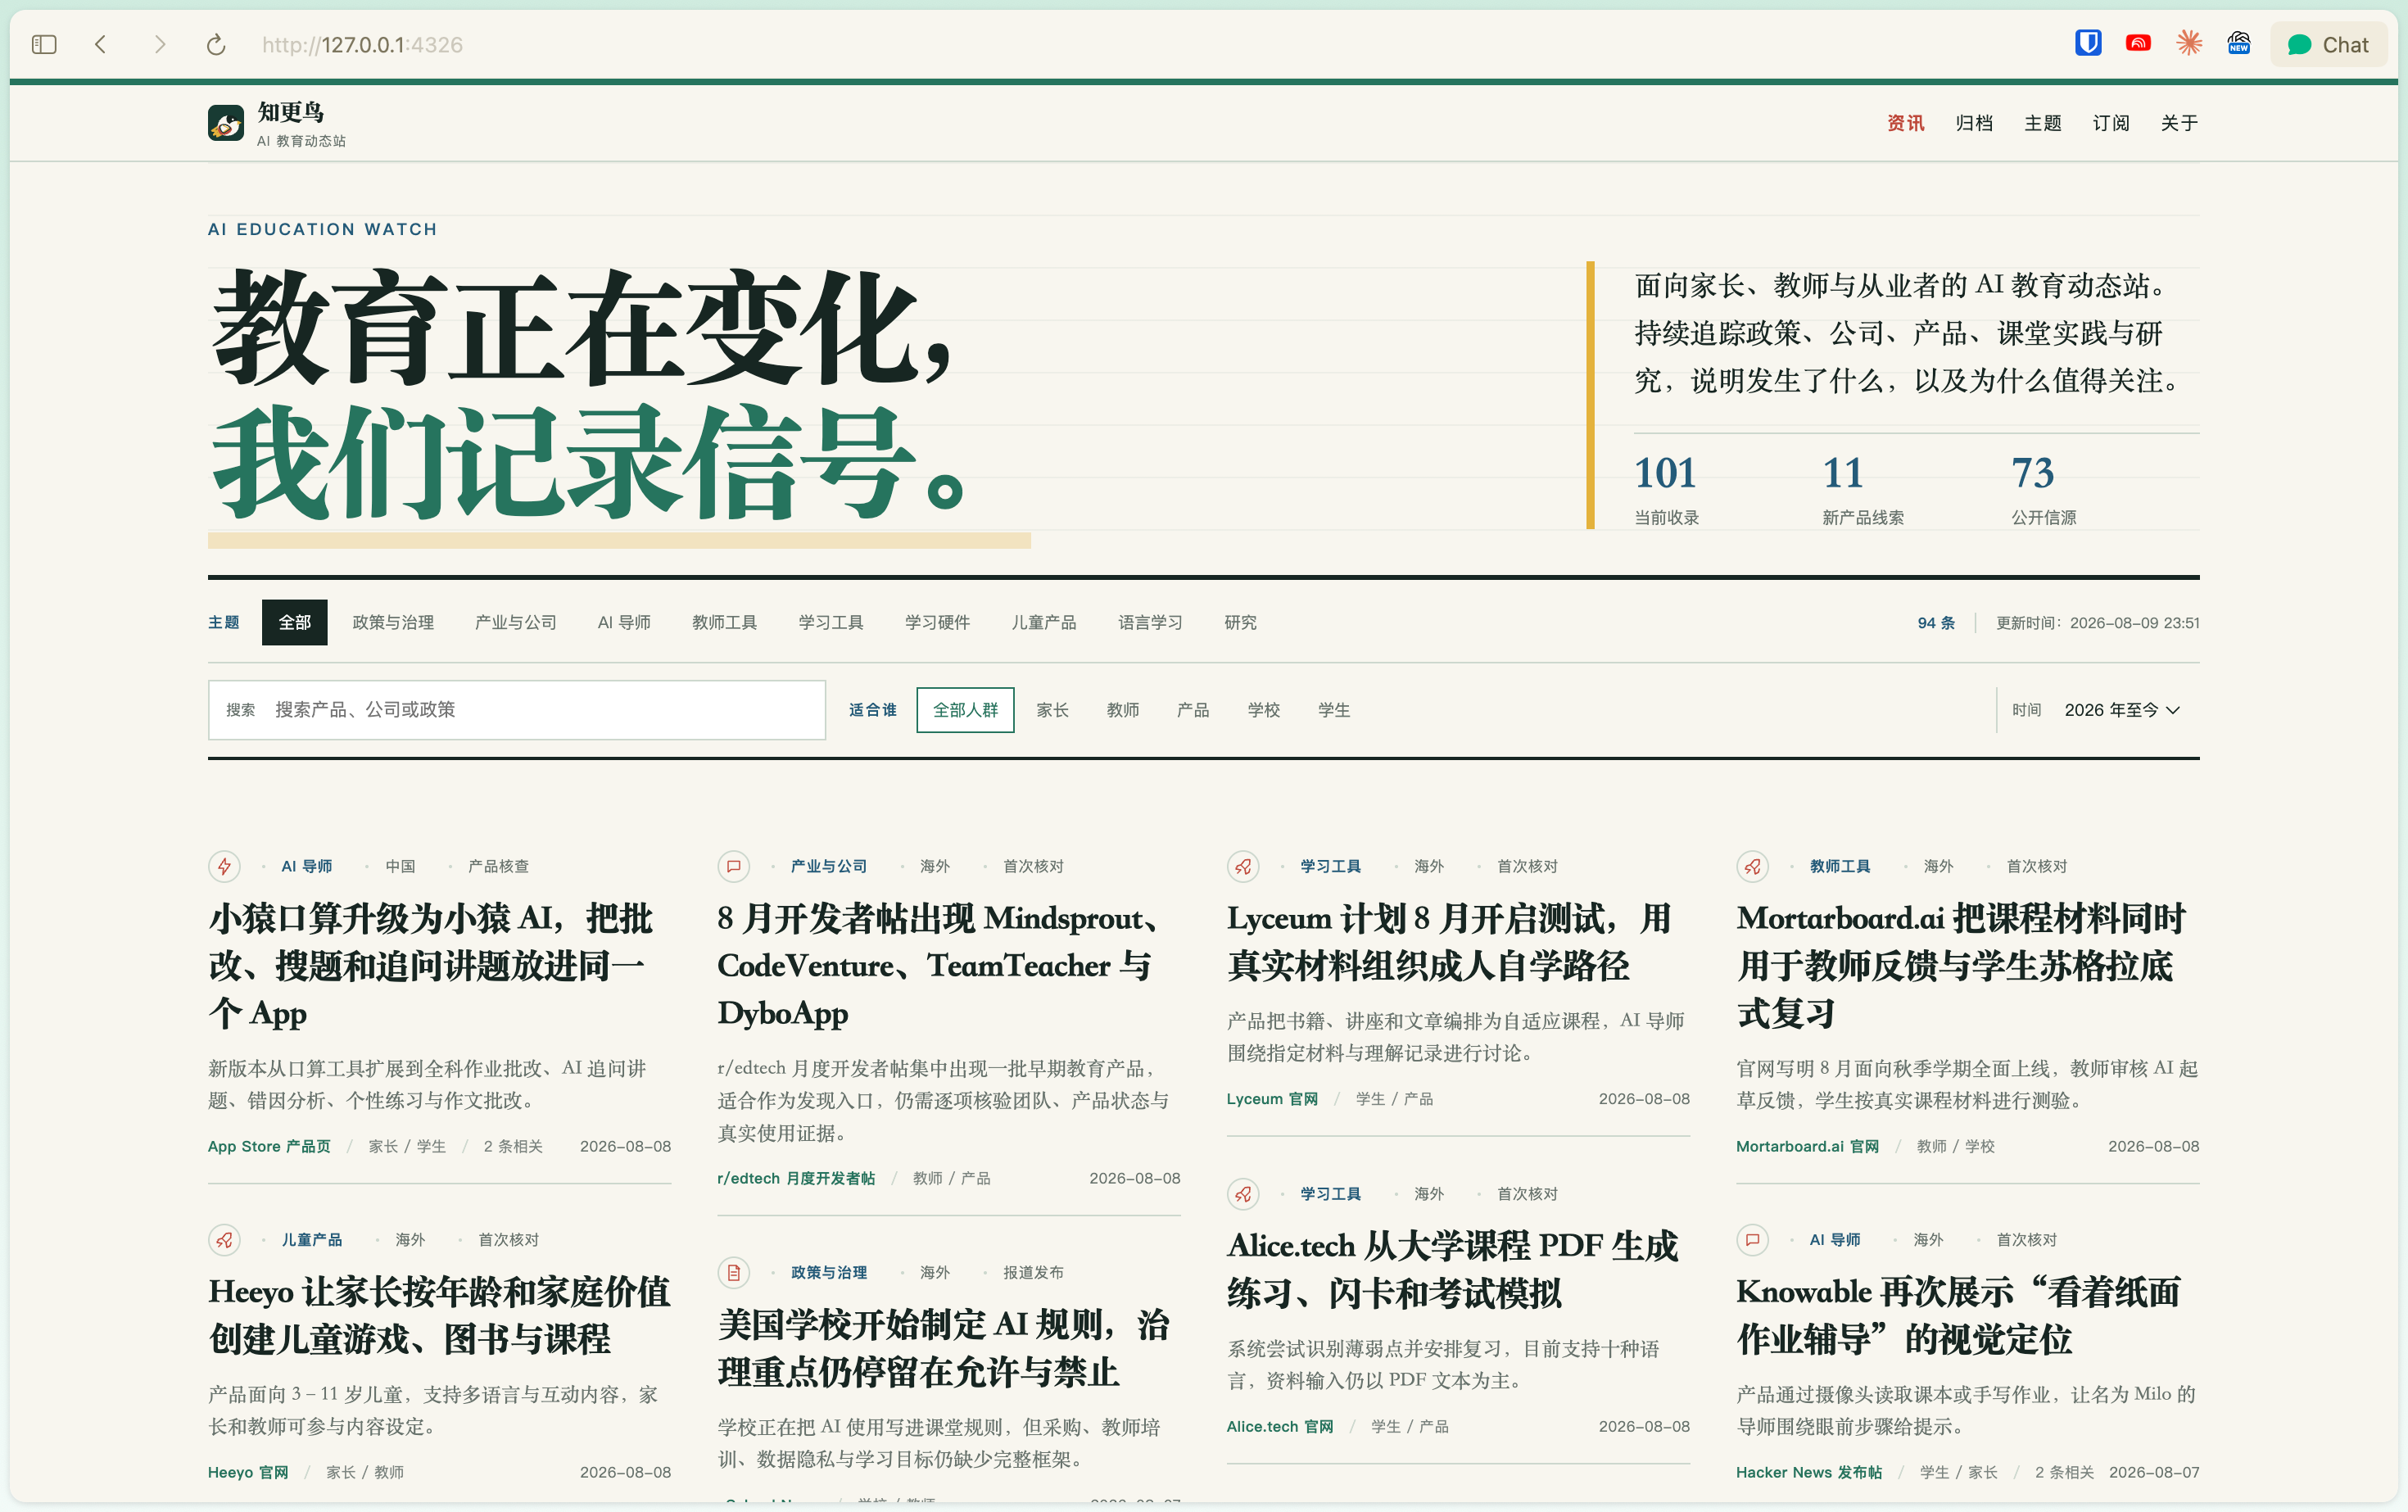Open the NEW badge extension icon
Screen dimensions: 2408x1512
click(x=2239, y=44)
